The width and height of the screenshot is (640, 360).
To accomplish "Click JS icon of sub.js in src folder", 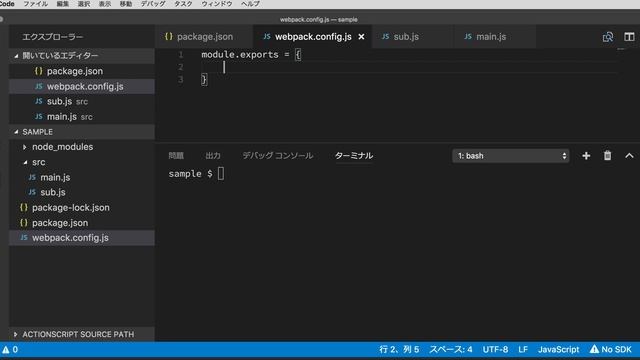I will point(32,192).
